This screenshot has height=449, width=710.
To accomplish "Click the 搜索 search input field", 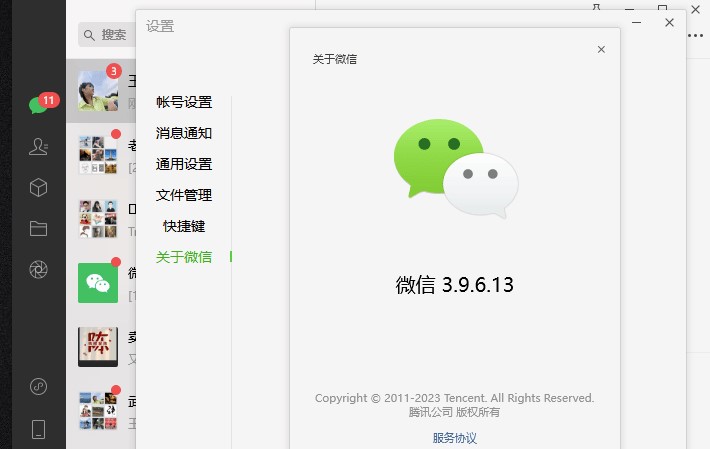I will tap(107, 34).
